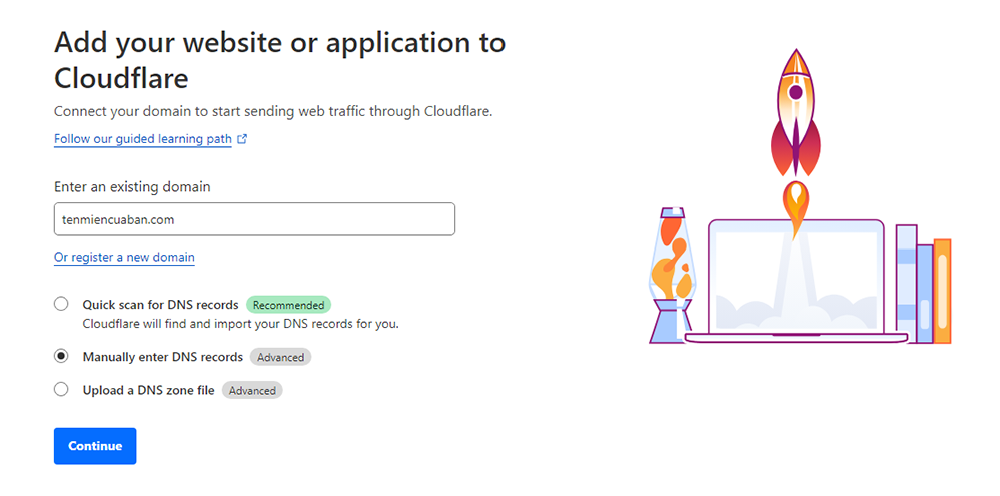Click the lava lamp illustration
Image resolution: width=1000 pixels, height=496 pixels.
coord(670,275)
